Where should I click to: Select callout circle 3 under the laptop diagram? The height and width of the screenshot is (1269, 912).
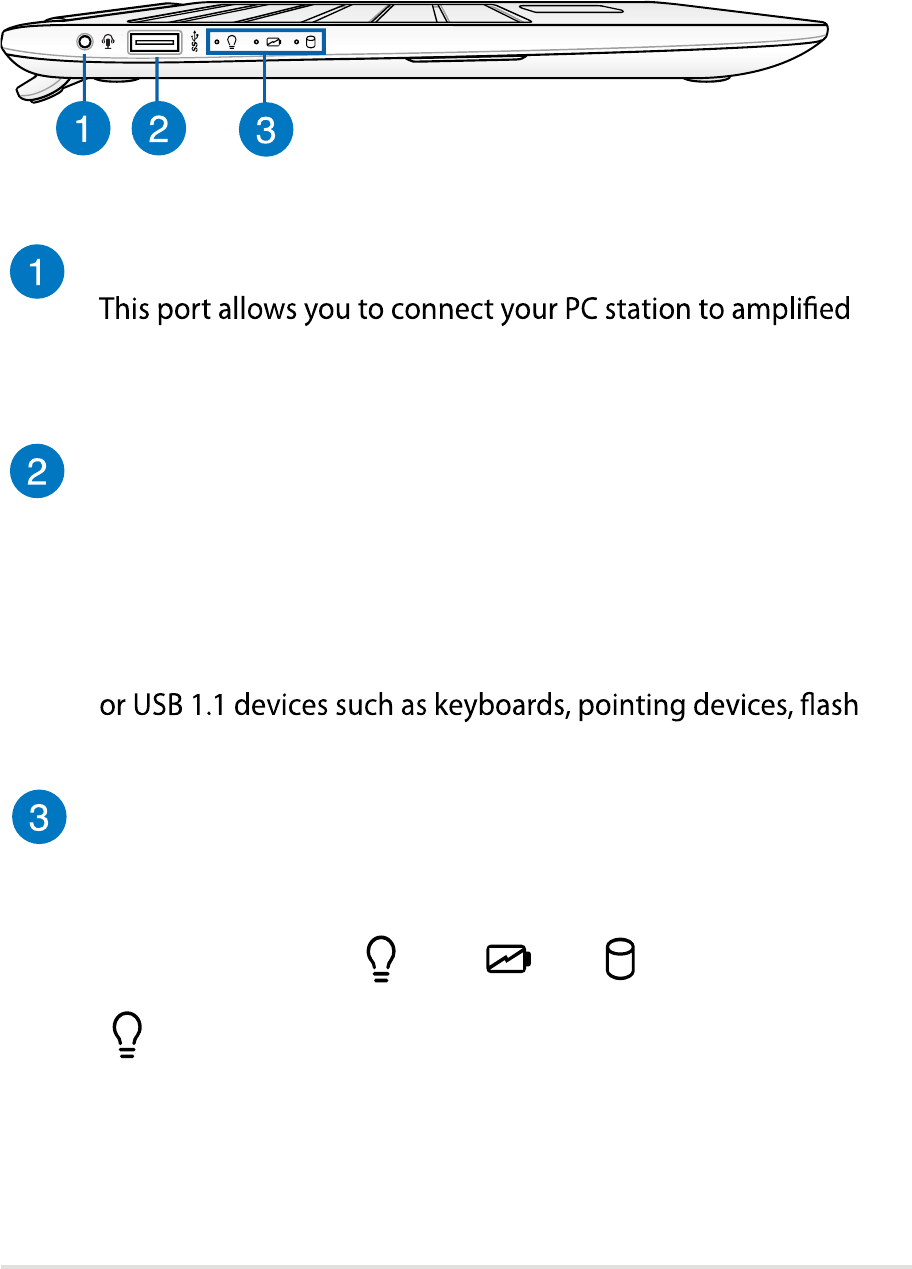265,131
